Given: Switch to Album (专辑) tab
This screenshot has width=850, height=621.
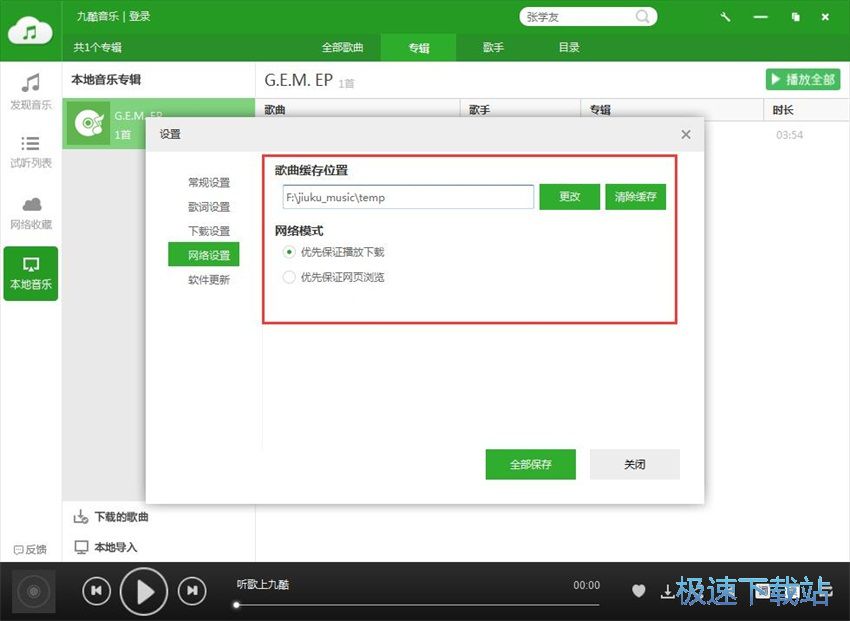Looking at the screenshot, I should (418, 48).
